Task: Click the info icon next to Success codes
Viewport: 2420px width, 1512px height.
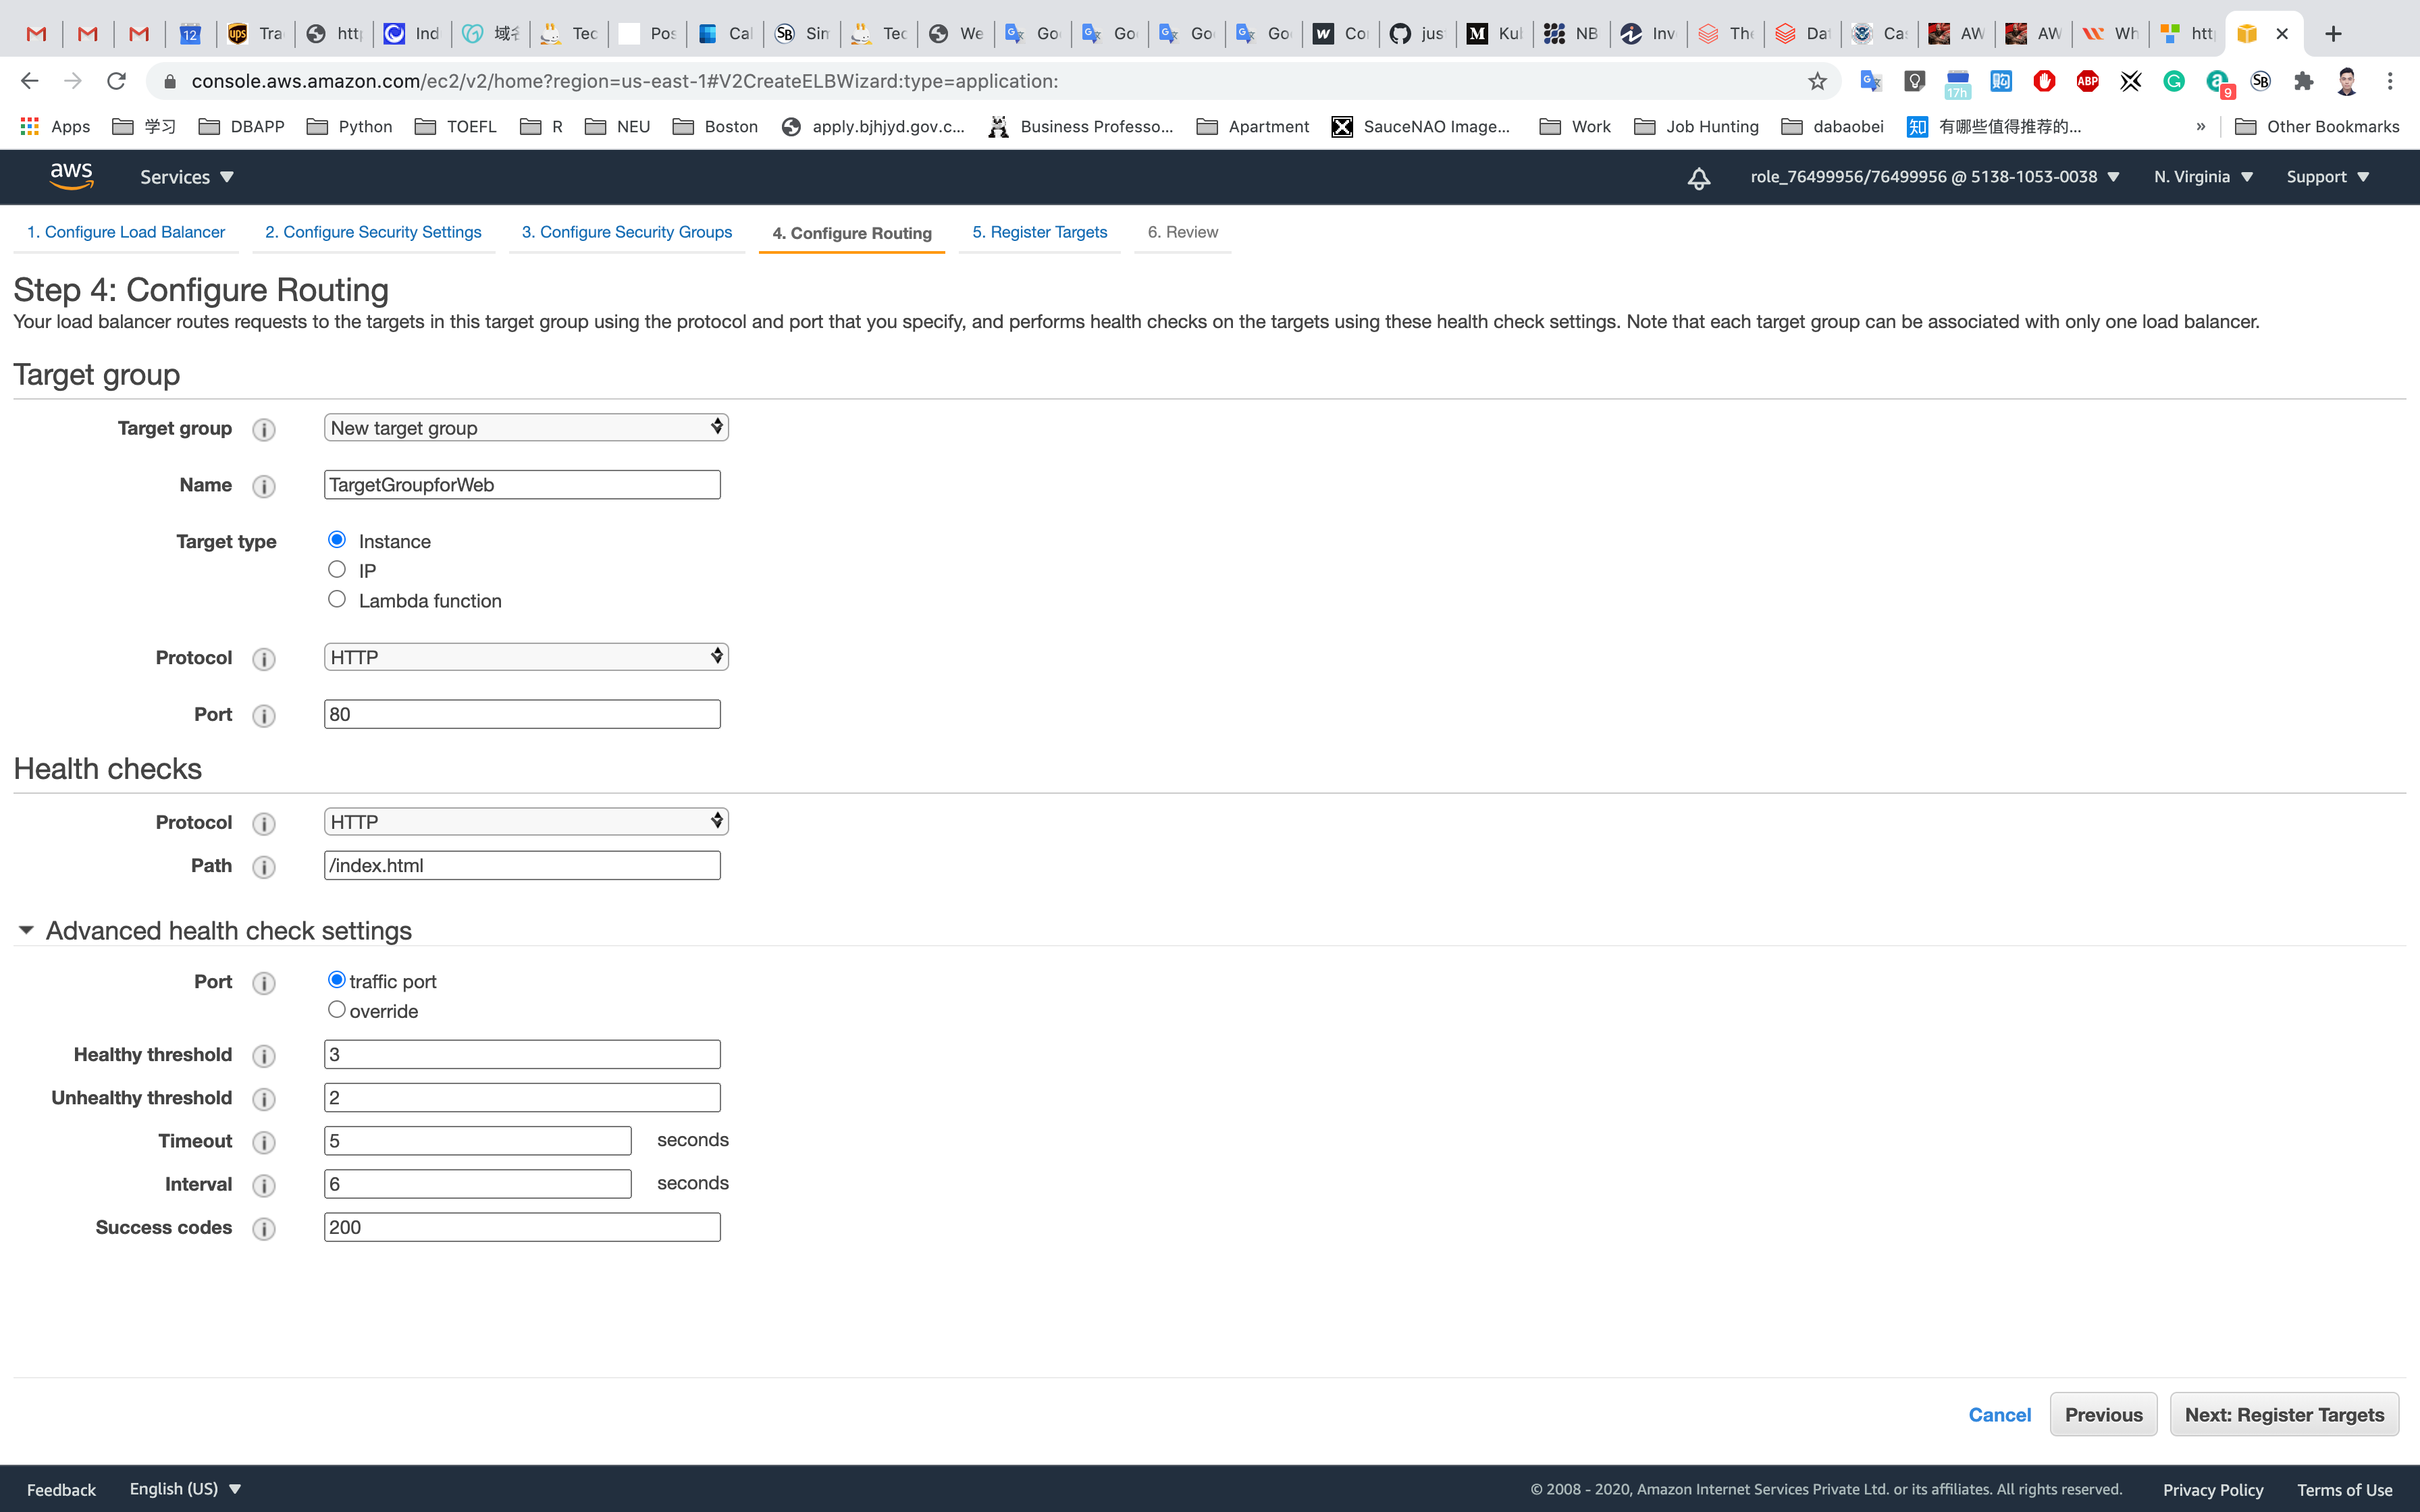Action: (264, 1229)
